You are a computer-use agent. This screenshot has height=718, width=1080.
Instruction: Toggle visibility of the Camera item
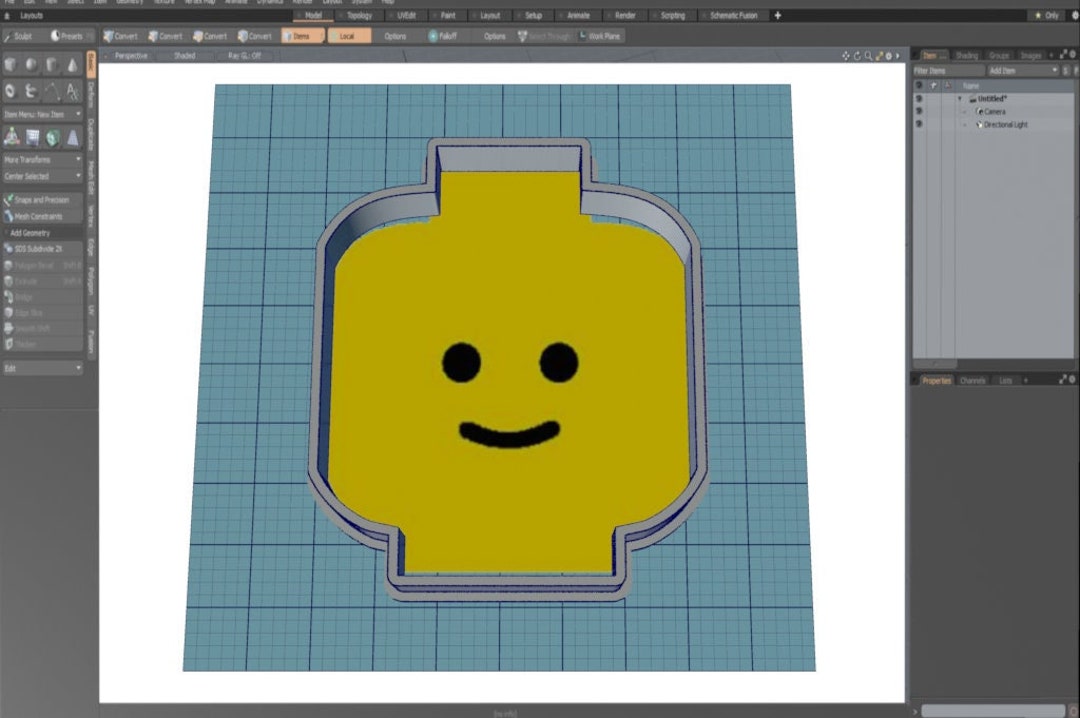pyautogui.click(x=918, y=112)
